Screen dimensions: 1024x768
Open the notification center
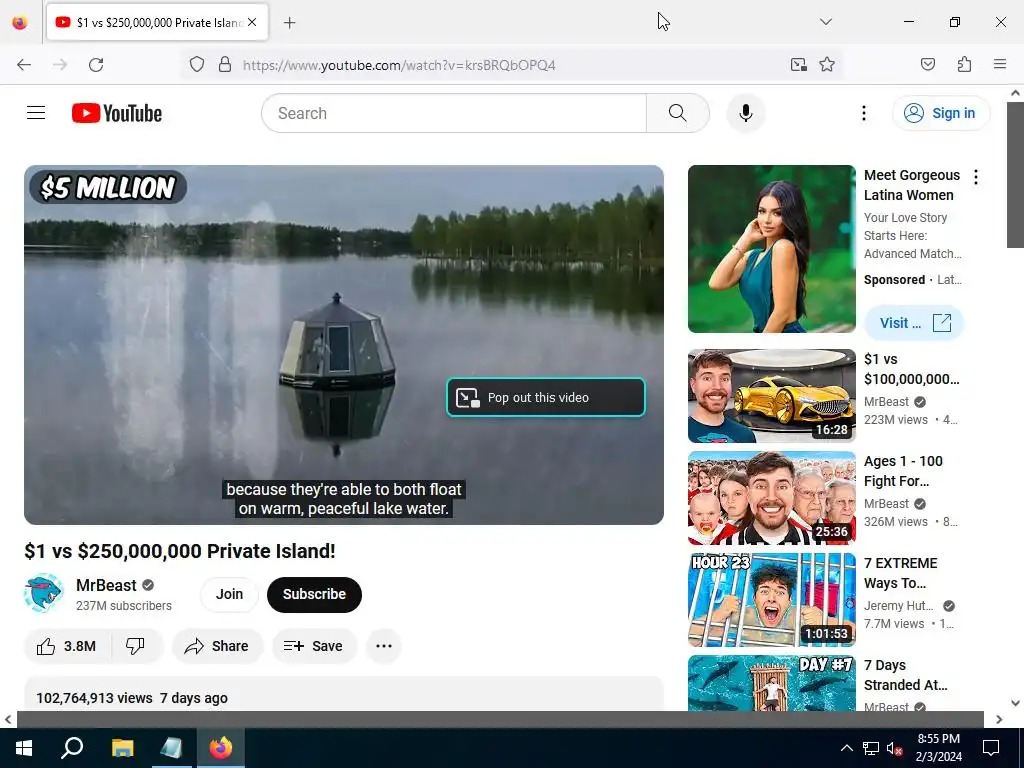click(x=991, y=748)
